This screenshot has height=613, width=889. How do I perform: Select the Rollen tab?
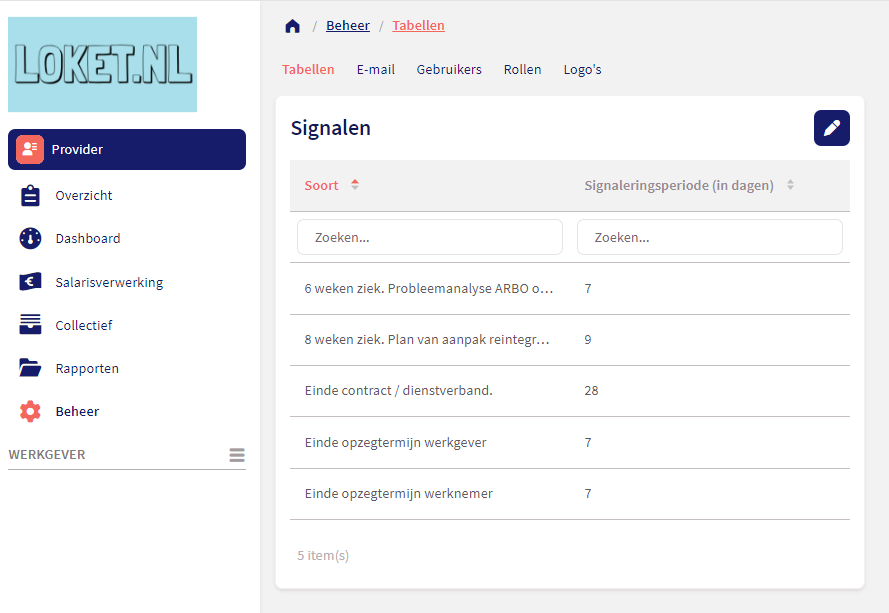[522, 69]
